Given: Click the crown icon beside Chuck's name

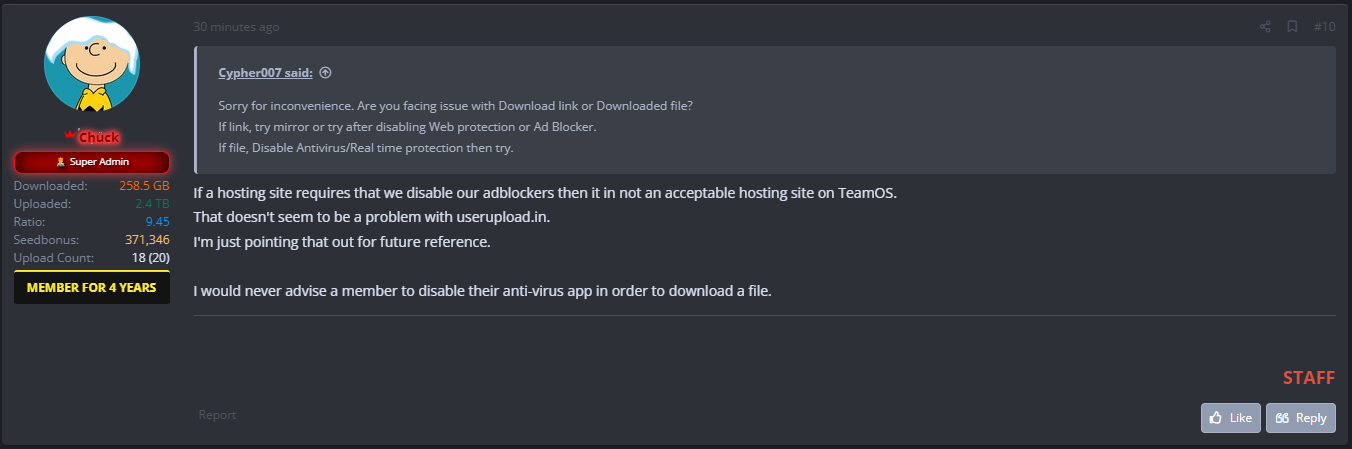Looking at the screenshot, I should 70,136.
